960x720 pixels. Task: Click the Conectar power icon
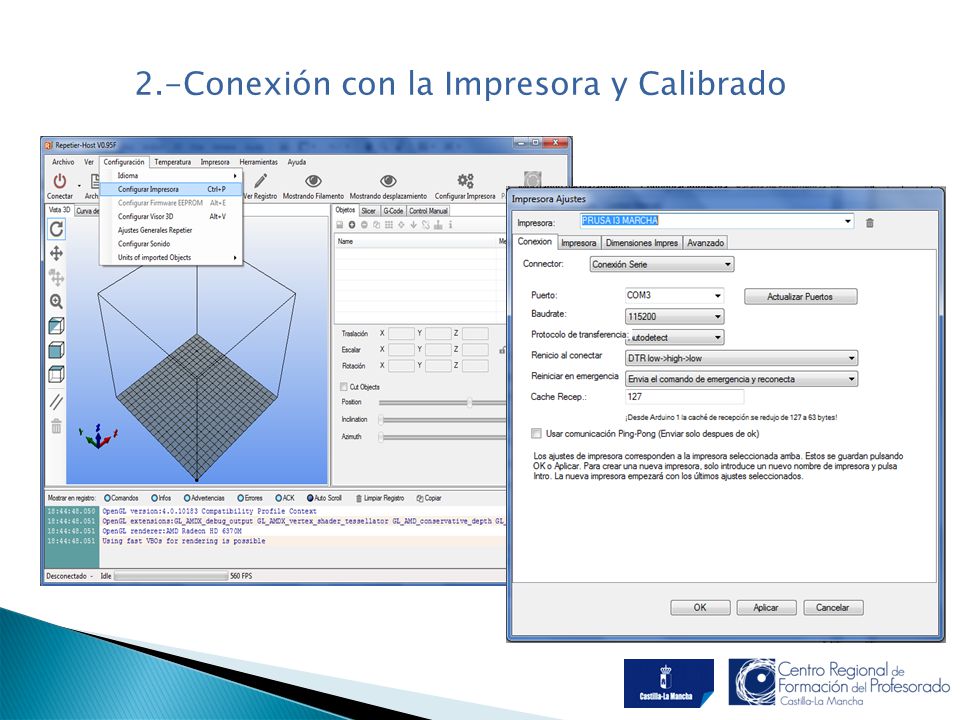[x=59, y=181]
